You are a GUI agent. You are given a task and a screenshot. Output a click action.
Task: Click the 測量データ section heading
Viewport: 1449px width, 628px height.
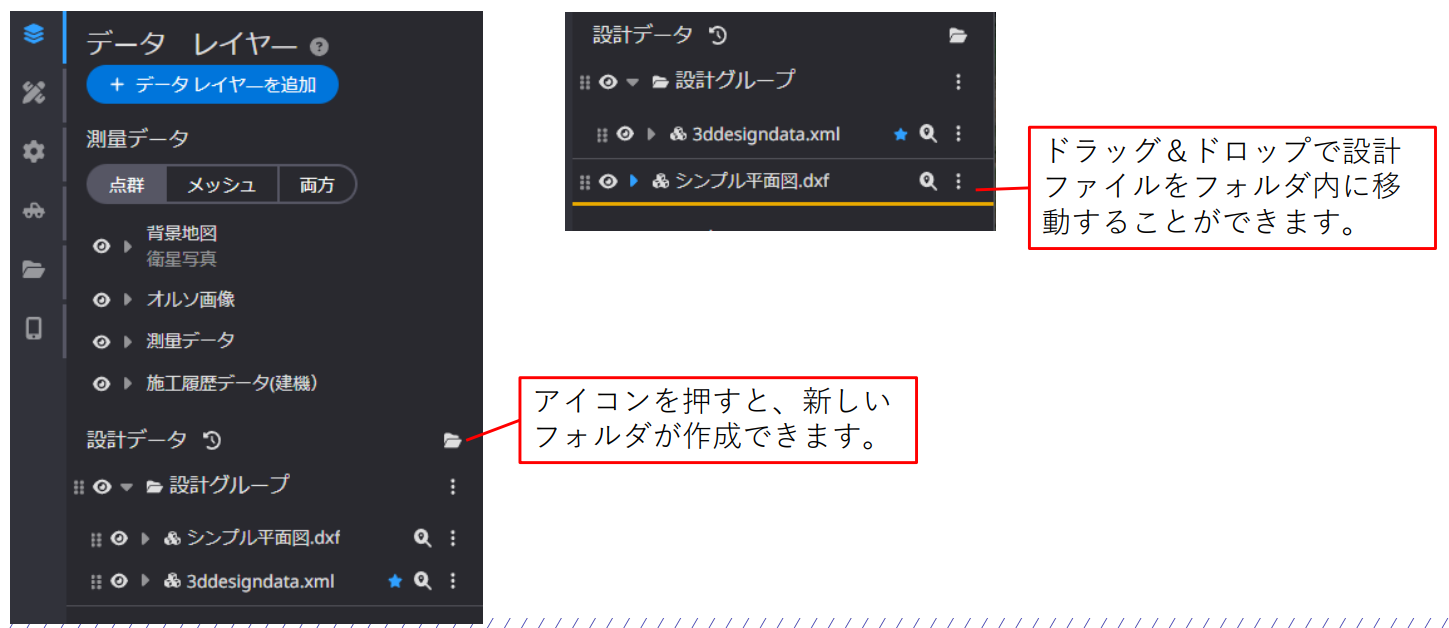pyautogui.click(x=138, y=139)
